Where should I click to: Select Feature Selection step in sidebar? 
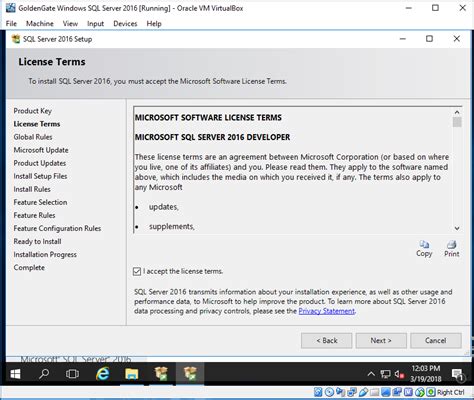click(x=40, y=202)
